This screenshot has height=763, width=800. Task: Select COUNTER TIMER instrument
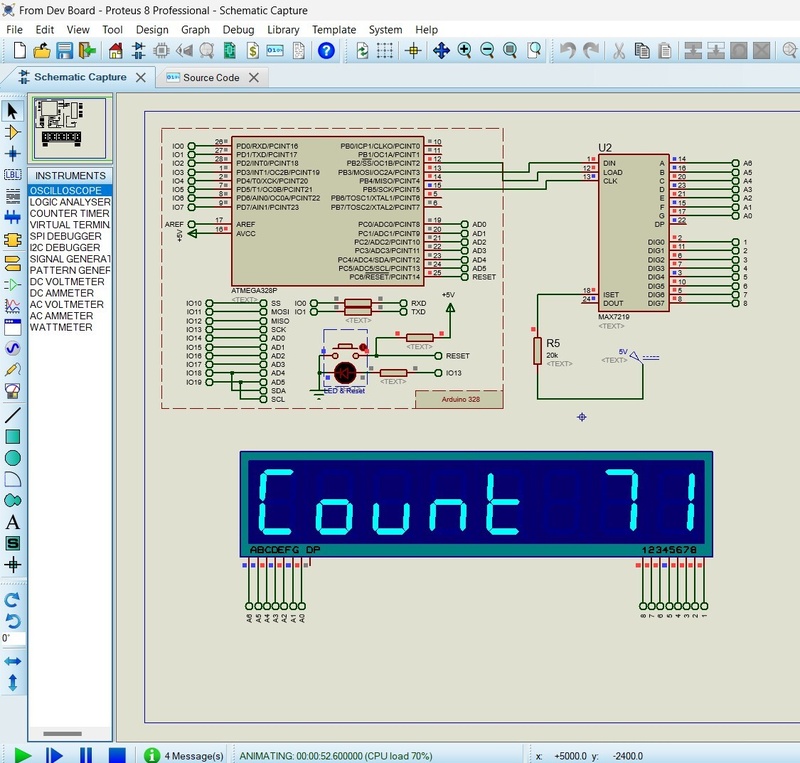pos(70,213)
